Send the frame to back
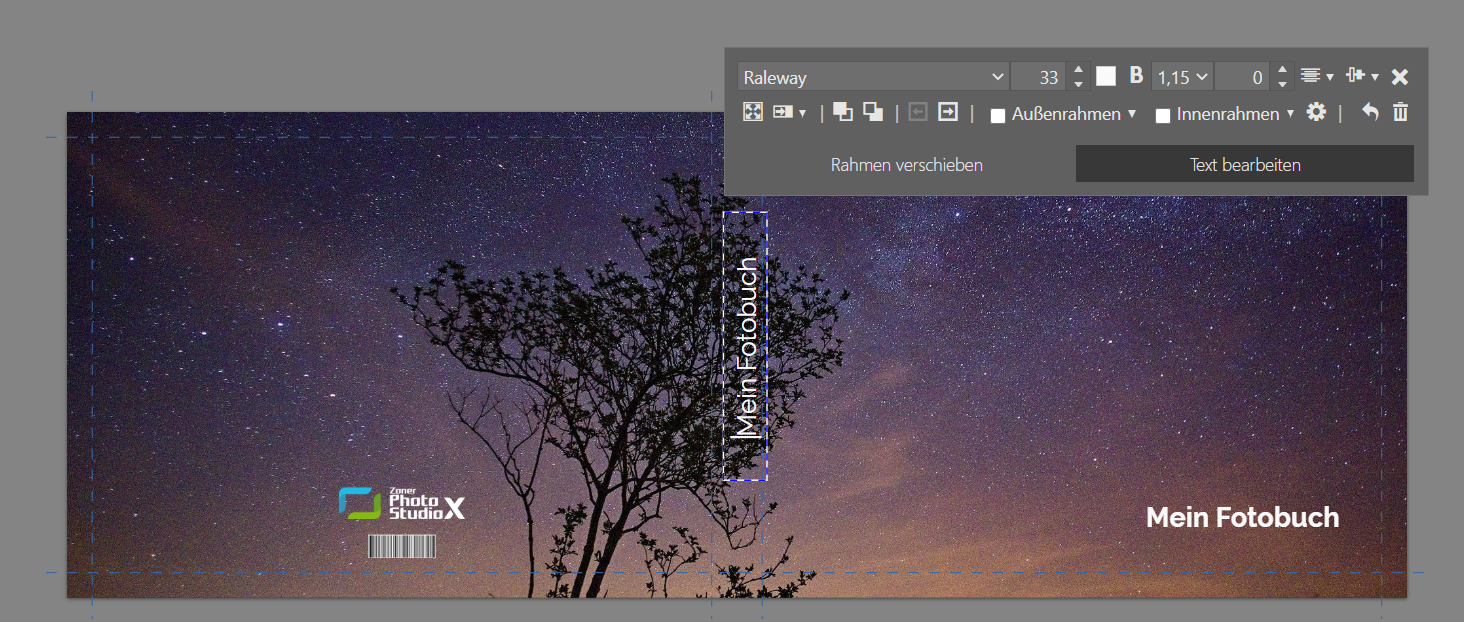The image size is (1464, 622). click(x=873, y=112)
